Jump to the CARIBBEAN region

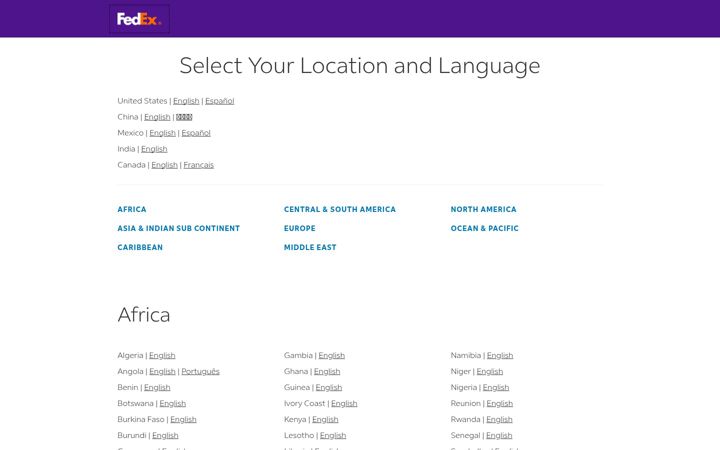click(140, 248)
